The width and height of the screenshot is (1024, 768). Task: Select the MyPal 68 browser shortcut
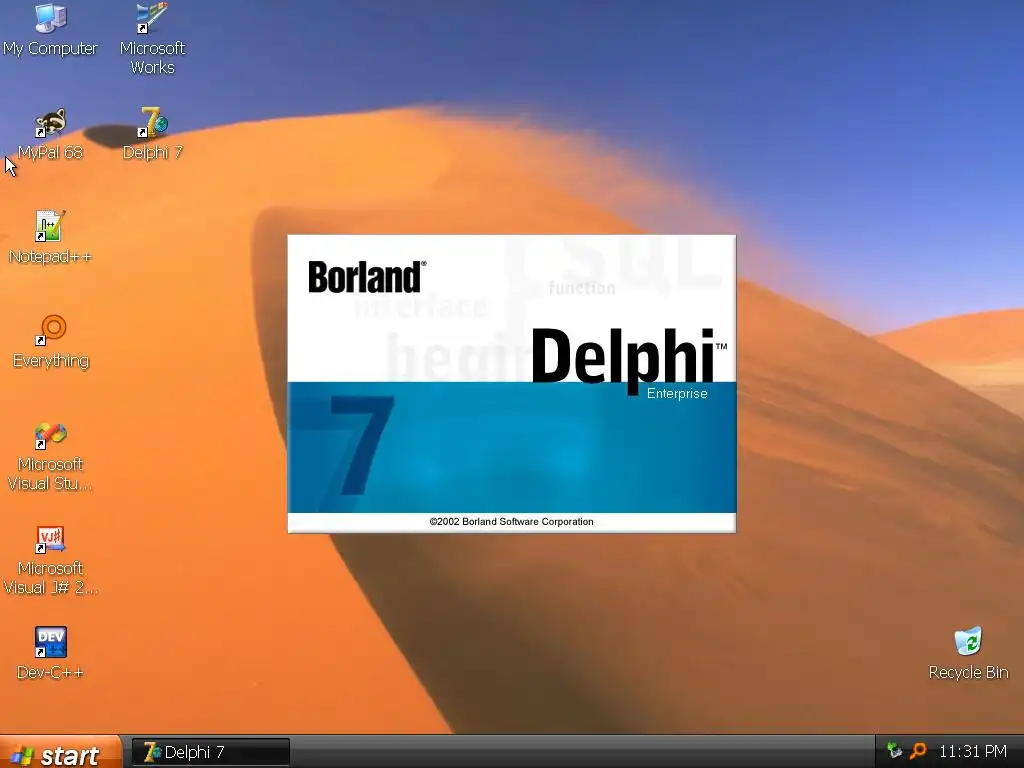50,135
